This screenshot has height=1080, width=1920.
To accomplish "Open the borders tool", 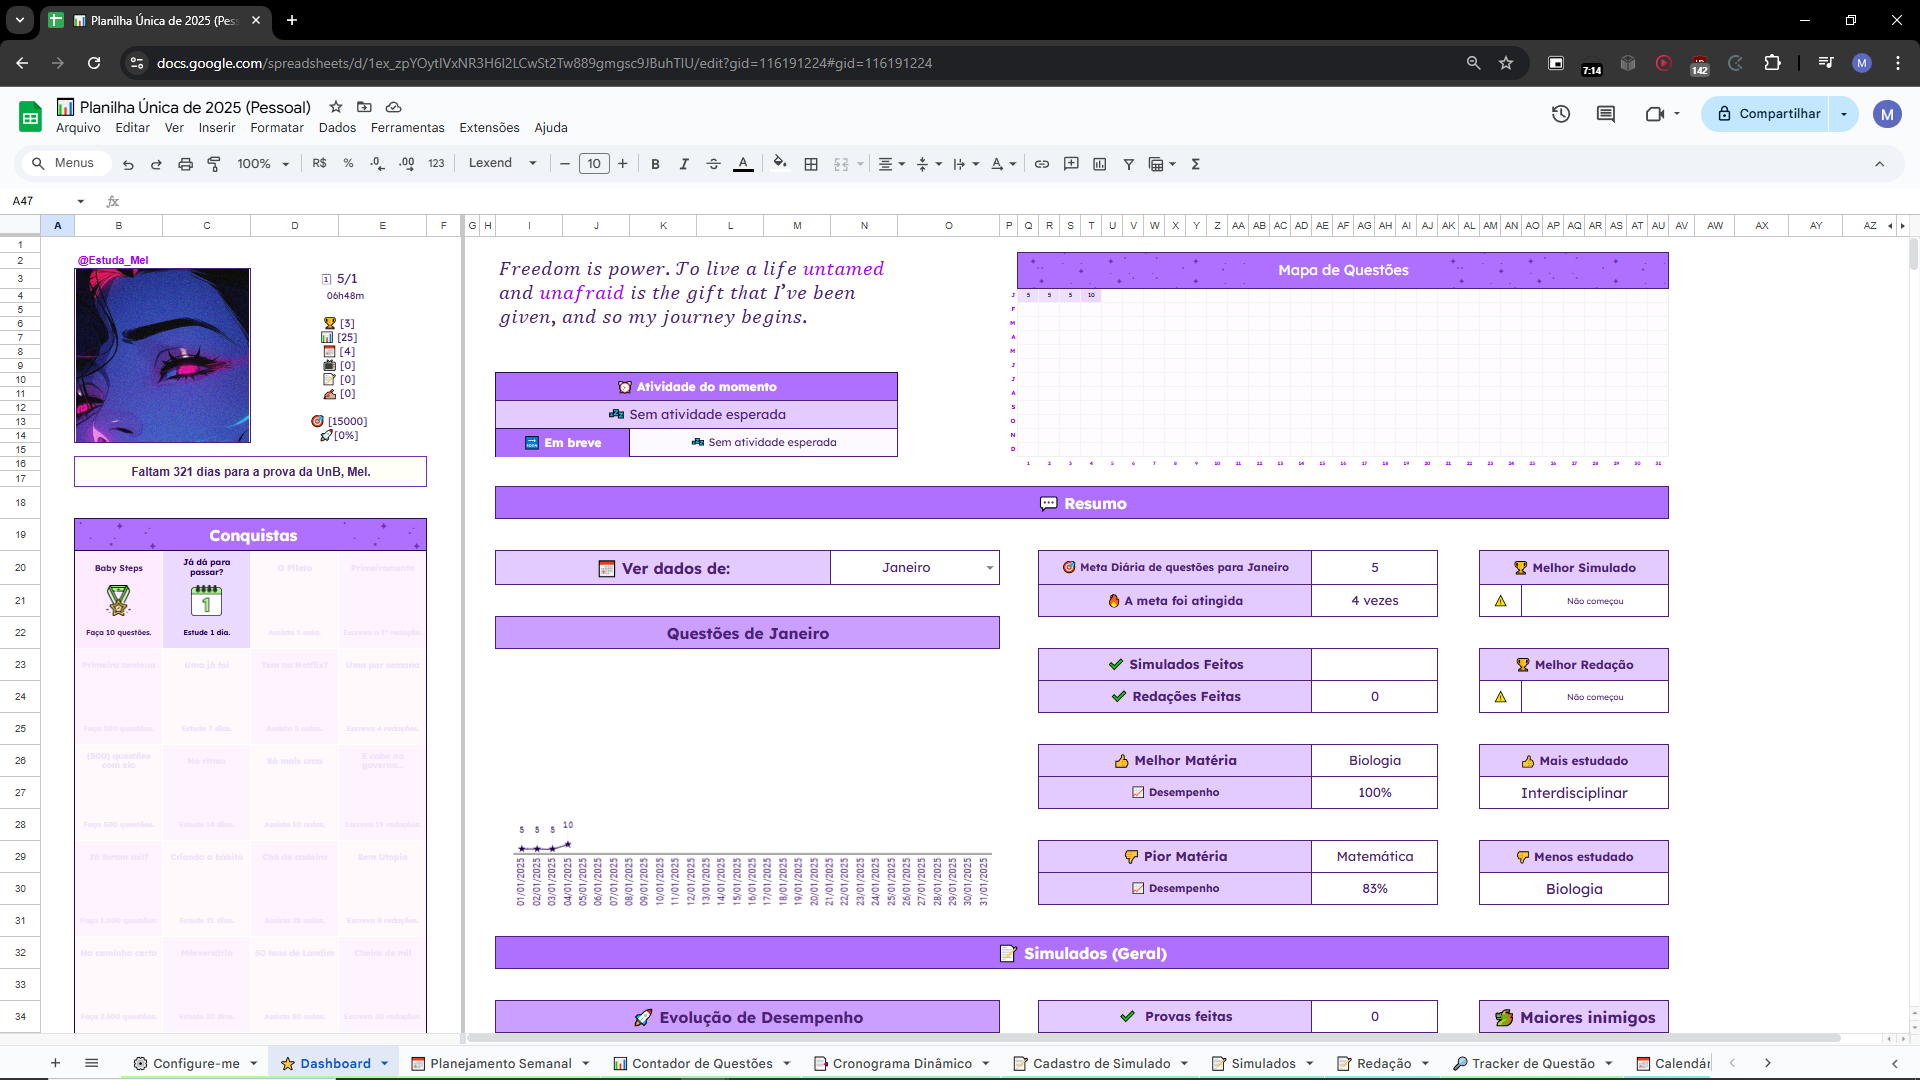I will click(x=811, y=164).
